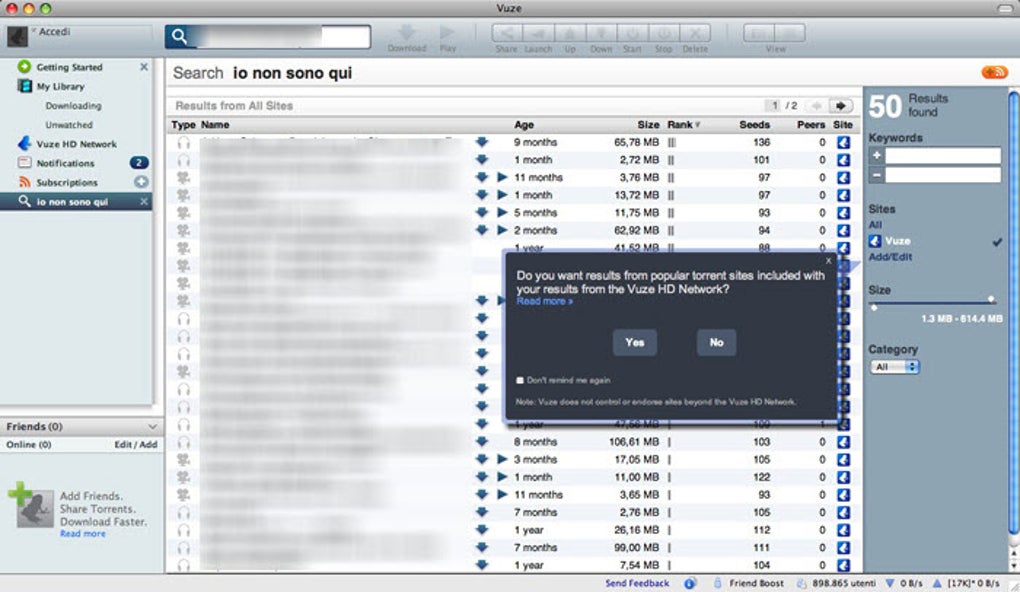Click Read more link in dialog
This screenshot has height=592, width=1020.
tap(544, 301)
